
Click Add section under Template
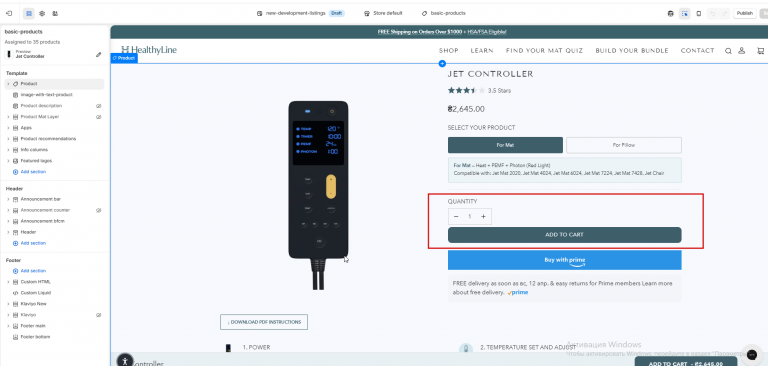point(29,172)
